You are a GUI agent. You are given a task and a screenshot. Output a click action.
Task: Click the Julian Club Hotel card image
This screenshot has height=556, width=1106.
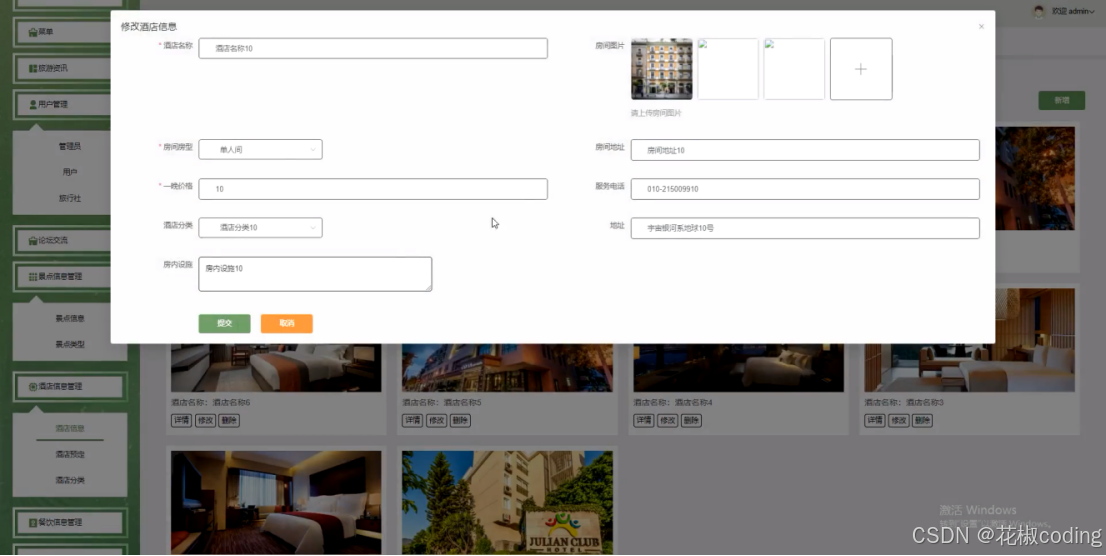pyautogui.click(x=507, y=502)
